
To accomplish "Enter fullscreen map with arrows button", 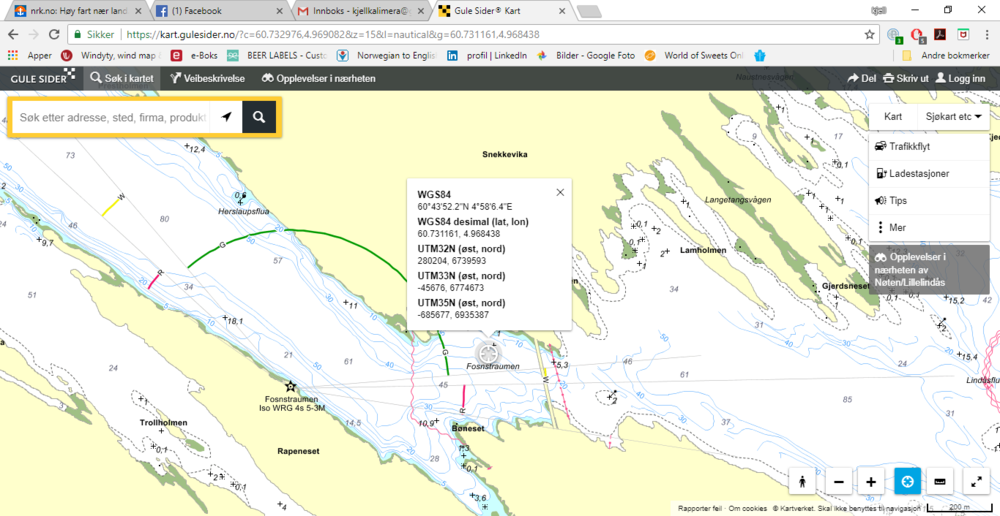I will pos(976,482).
